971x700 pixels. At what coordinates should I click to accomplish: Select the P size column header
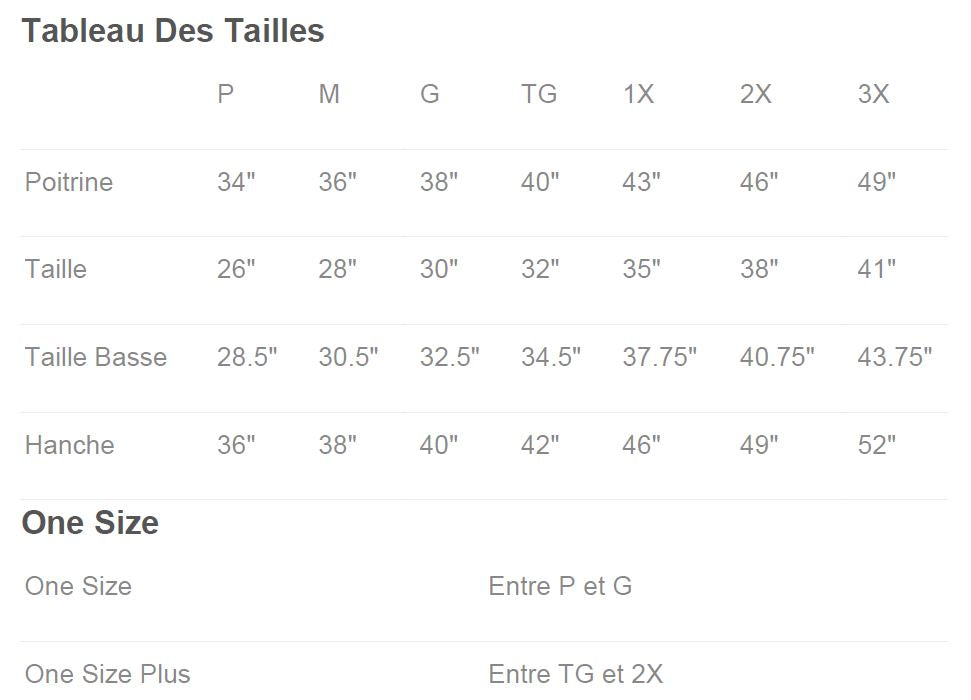pyautogui.click(x=226, y=94)
